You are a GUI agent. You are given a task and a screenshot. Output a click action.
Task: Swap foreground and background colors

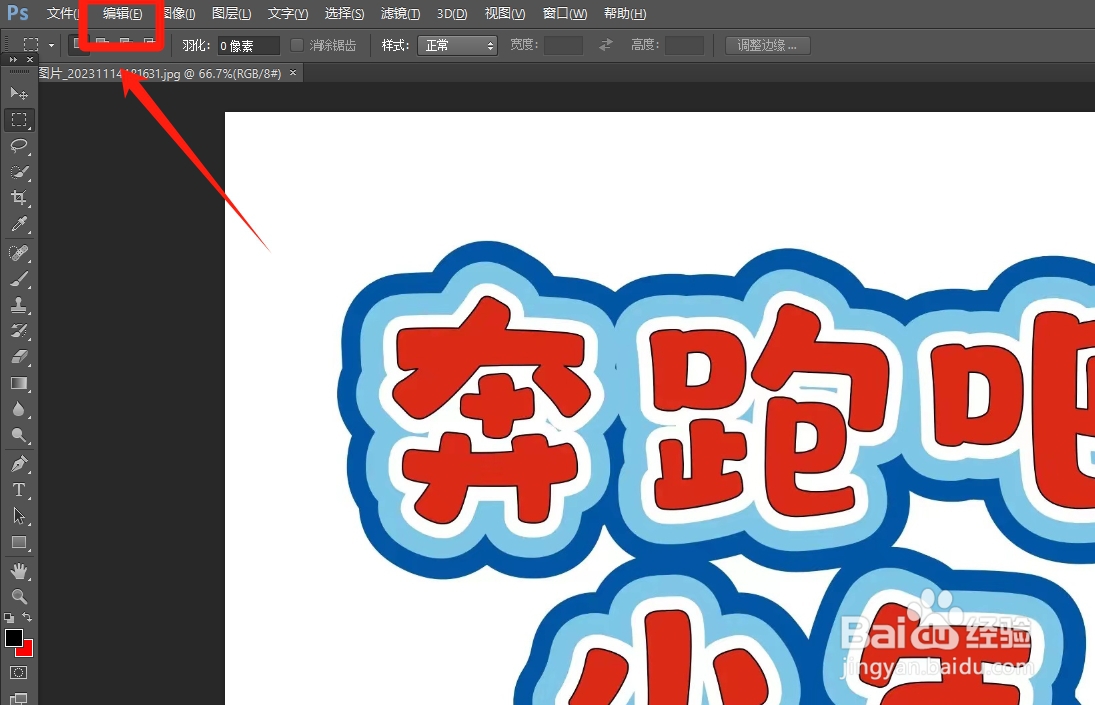(x=27, y=617)
